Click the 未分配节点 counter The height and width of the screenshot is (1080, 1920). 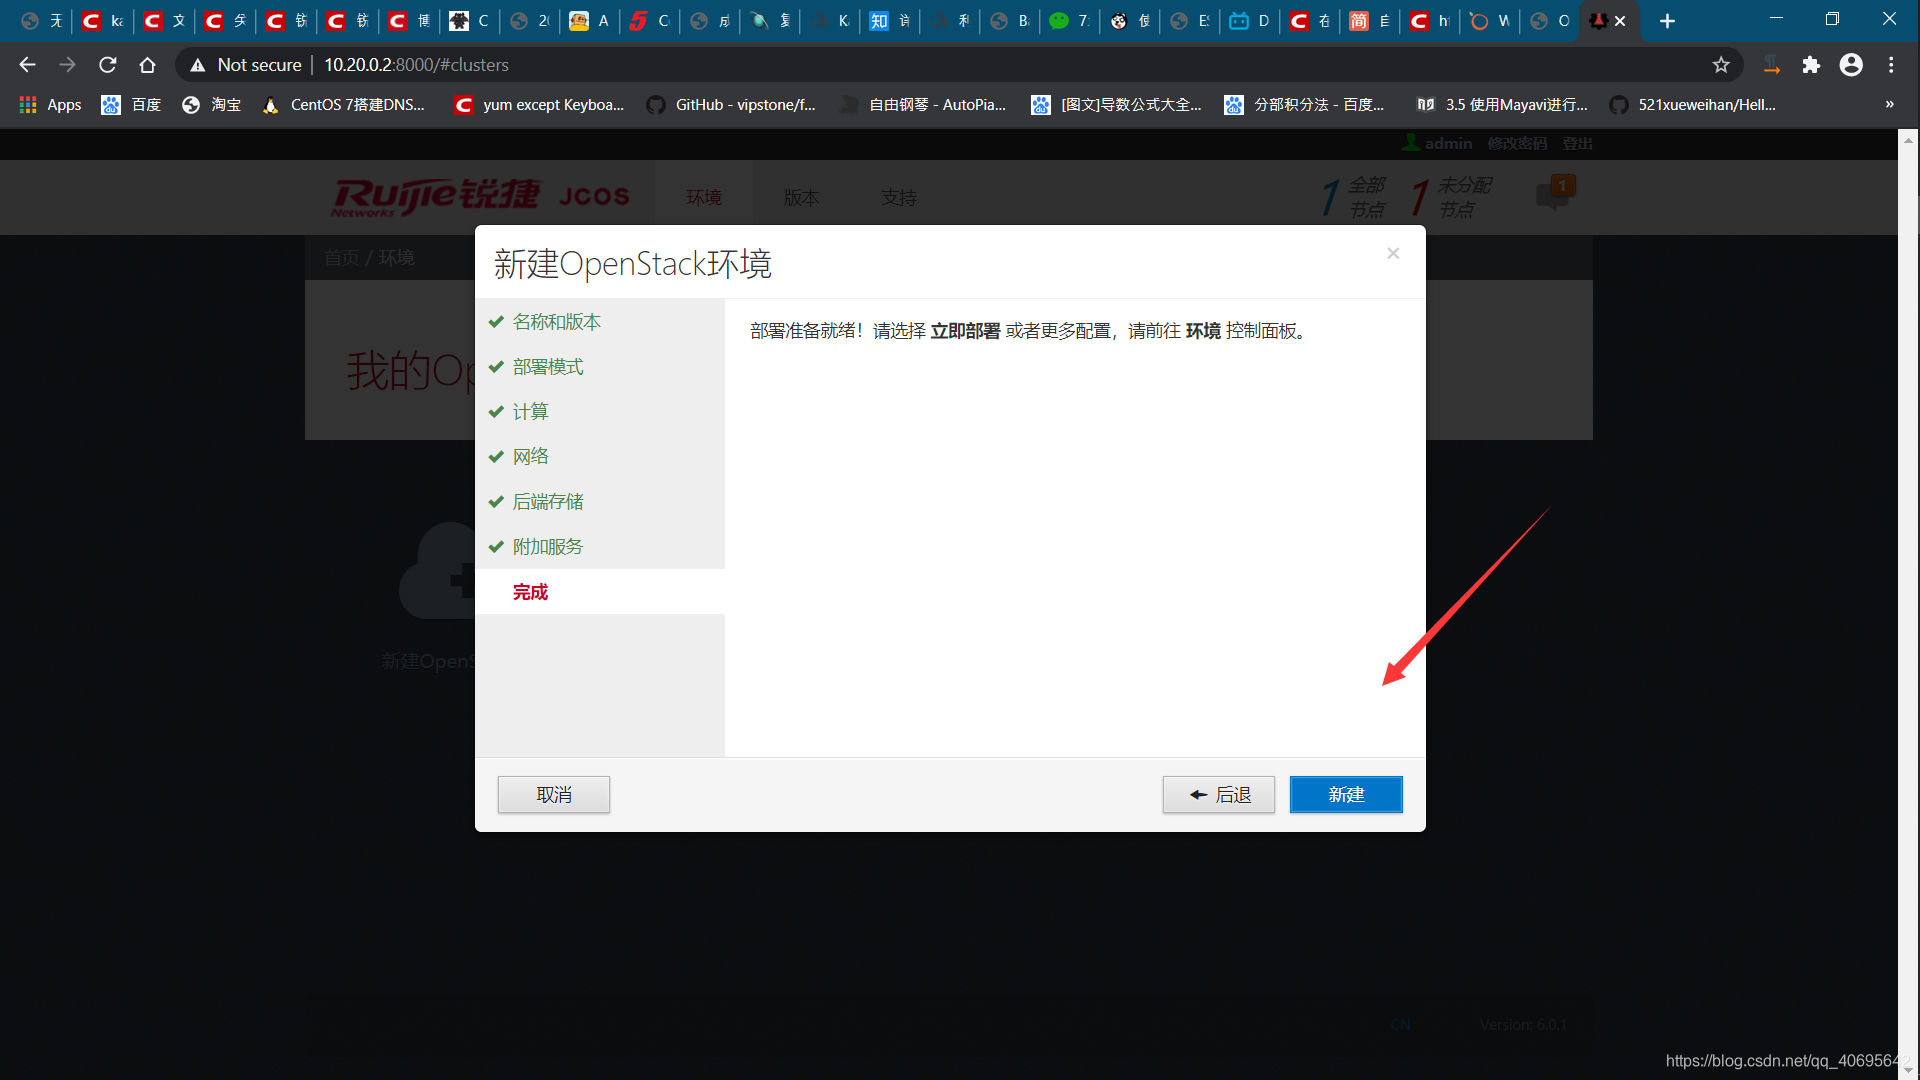click(1451, 197)
